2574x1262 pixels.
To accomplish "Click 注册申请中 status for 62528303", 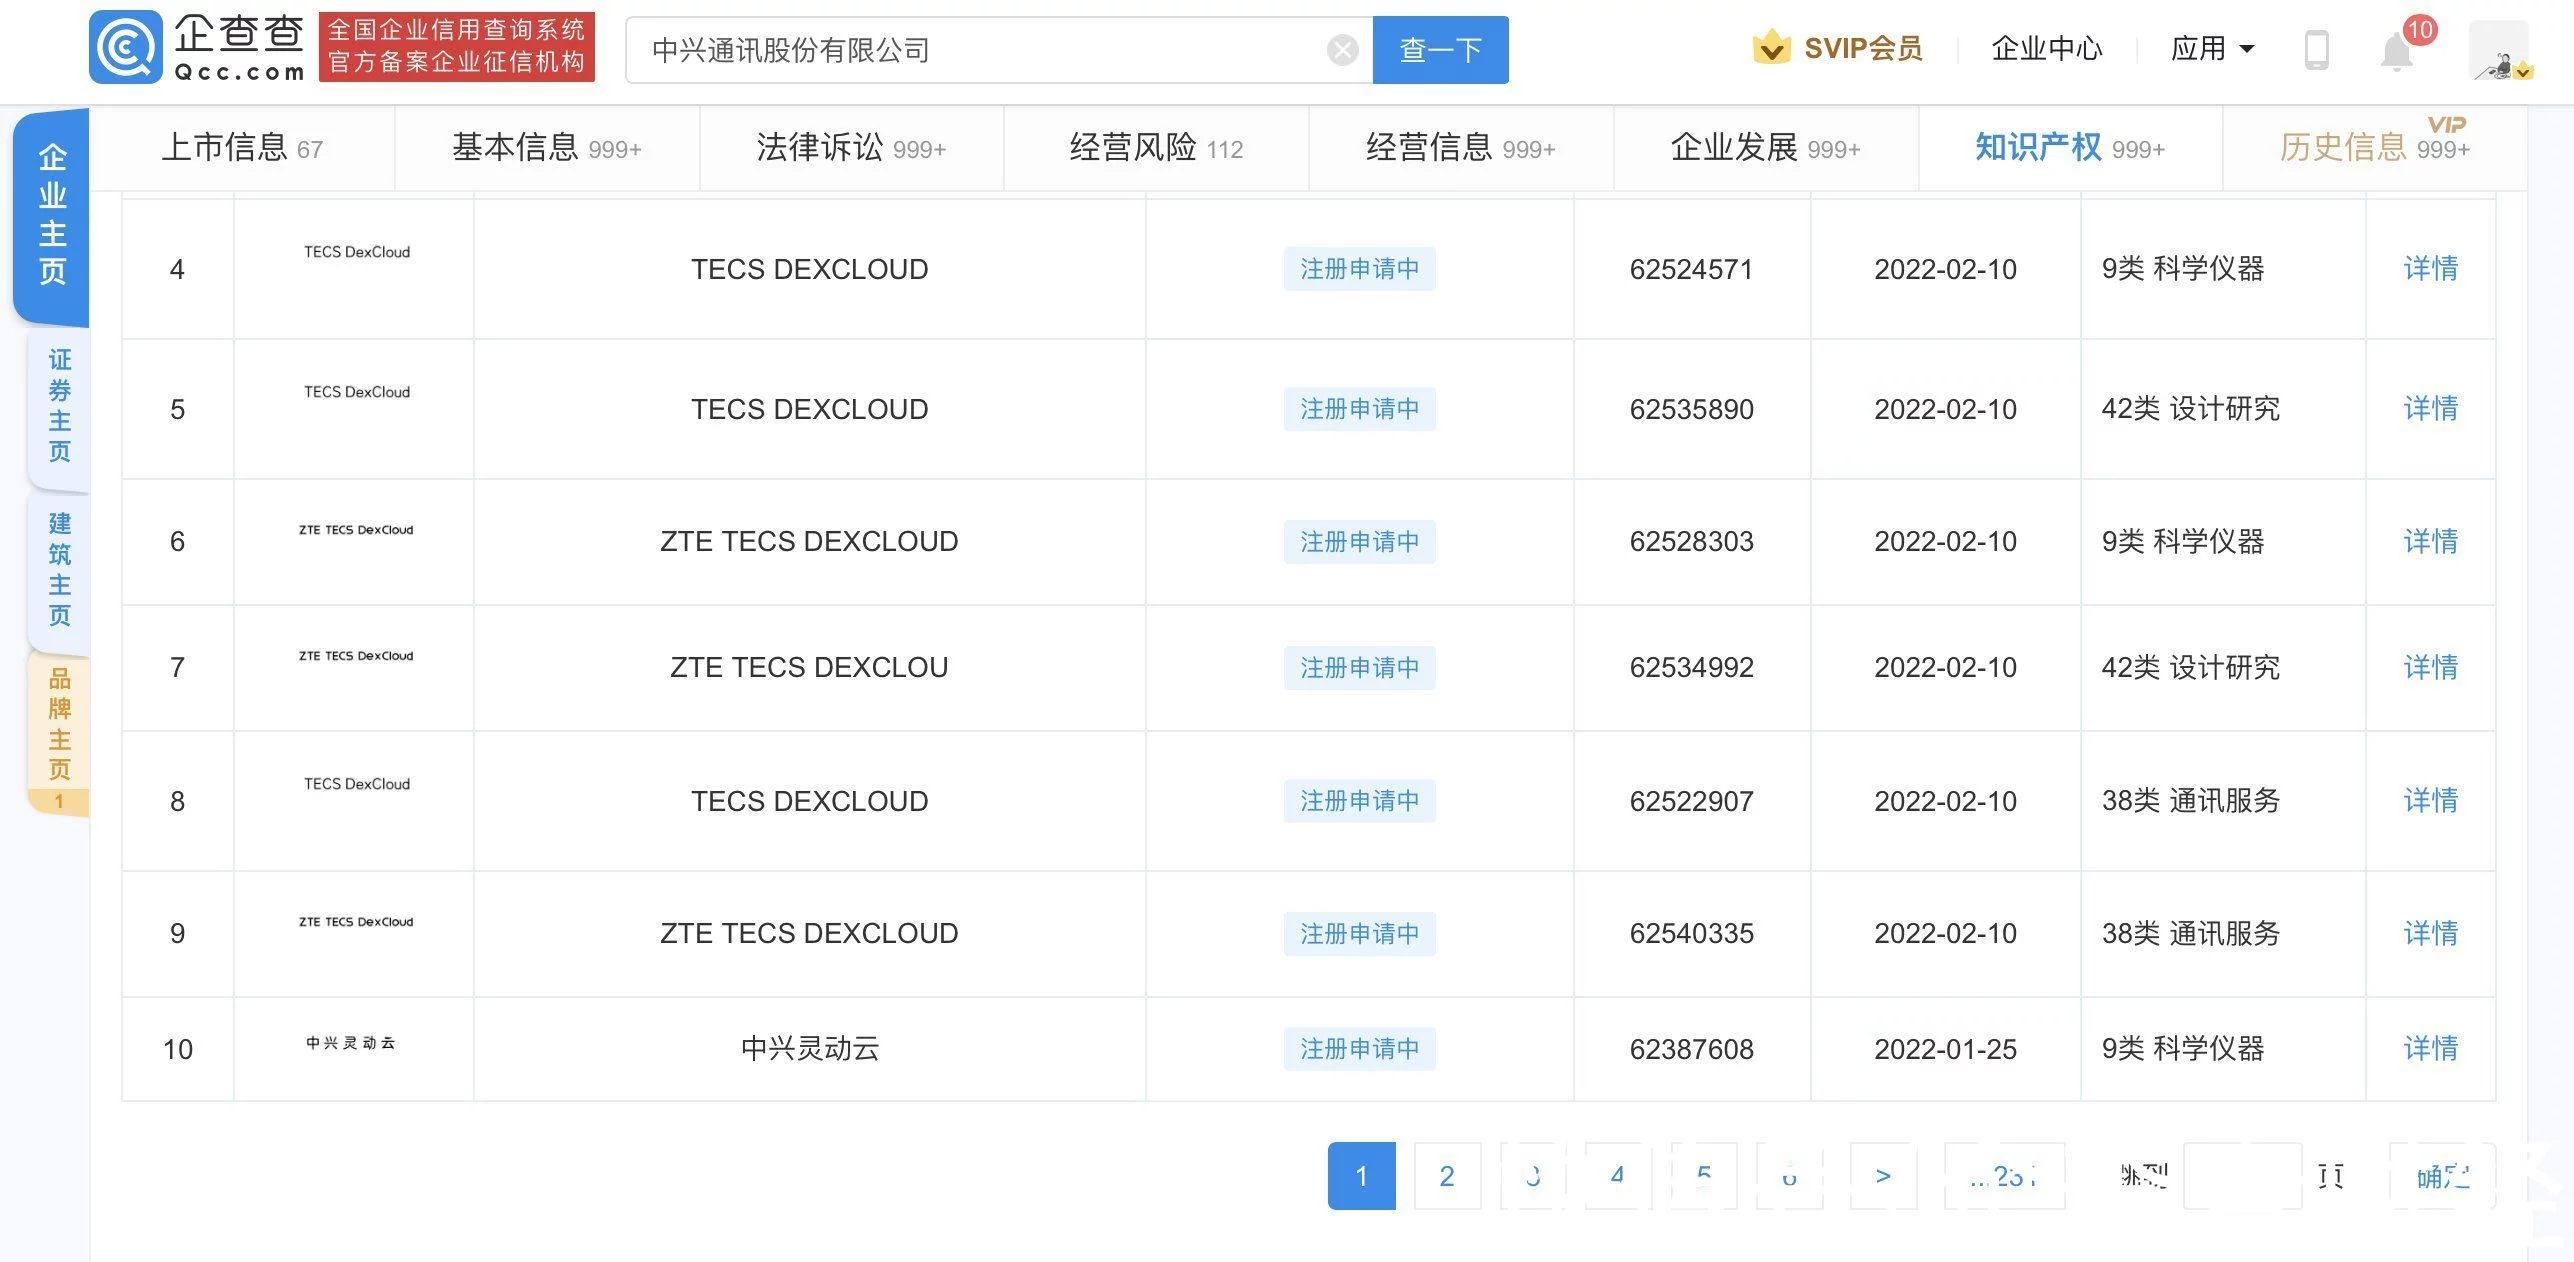I will (x=1359, y=542).
